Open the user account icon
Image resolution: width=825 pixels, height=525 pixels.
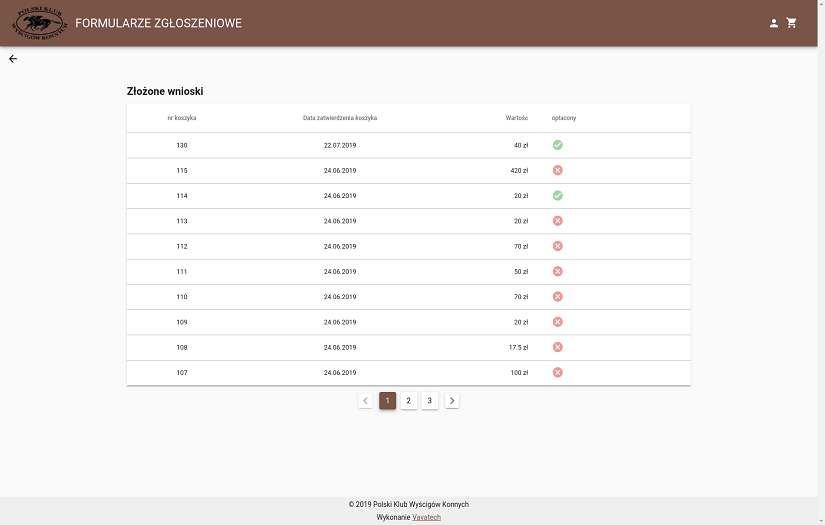[x=773, y=23]
